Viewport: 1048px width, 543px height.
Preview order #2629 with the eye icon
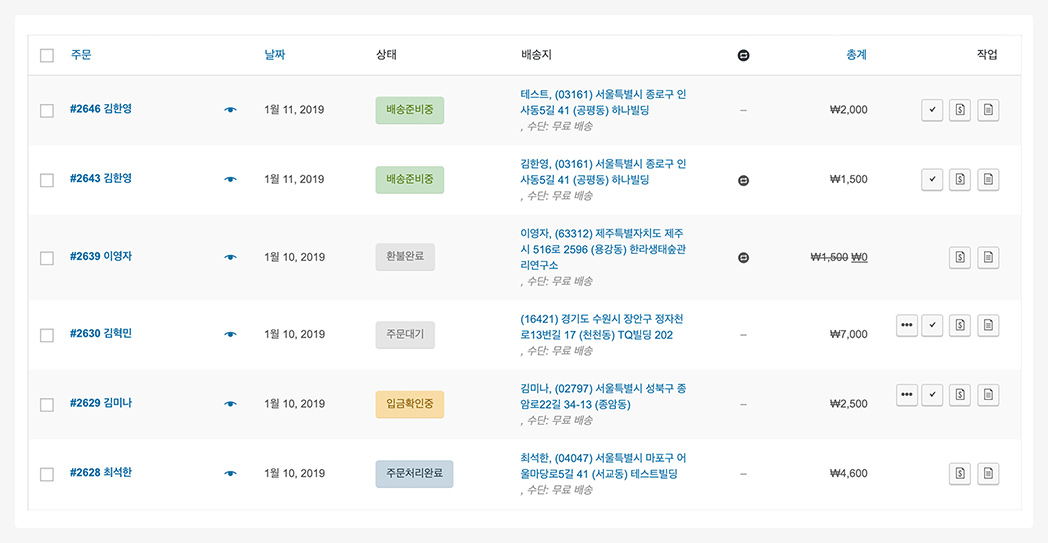pyautogui.click(x=231, y=404)
